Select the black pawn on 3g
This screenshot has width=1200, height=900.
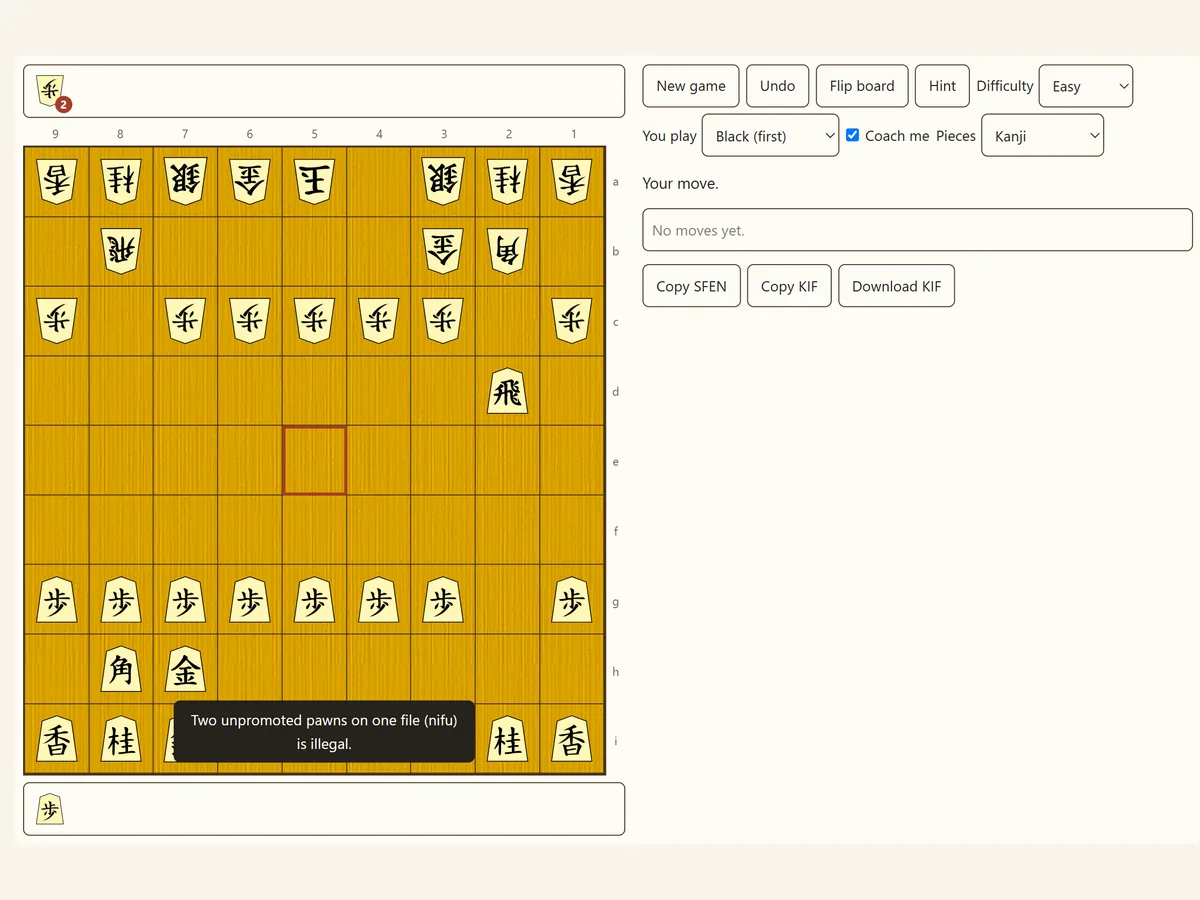click(x=443, y=600)
